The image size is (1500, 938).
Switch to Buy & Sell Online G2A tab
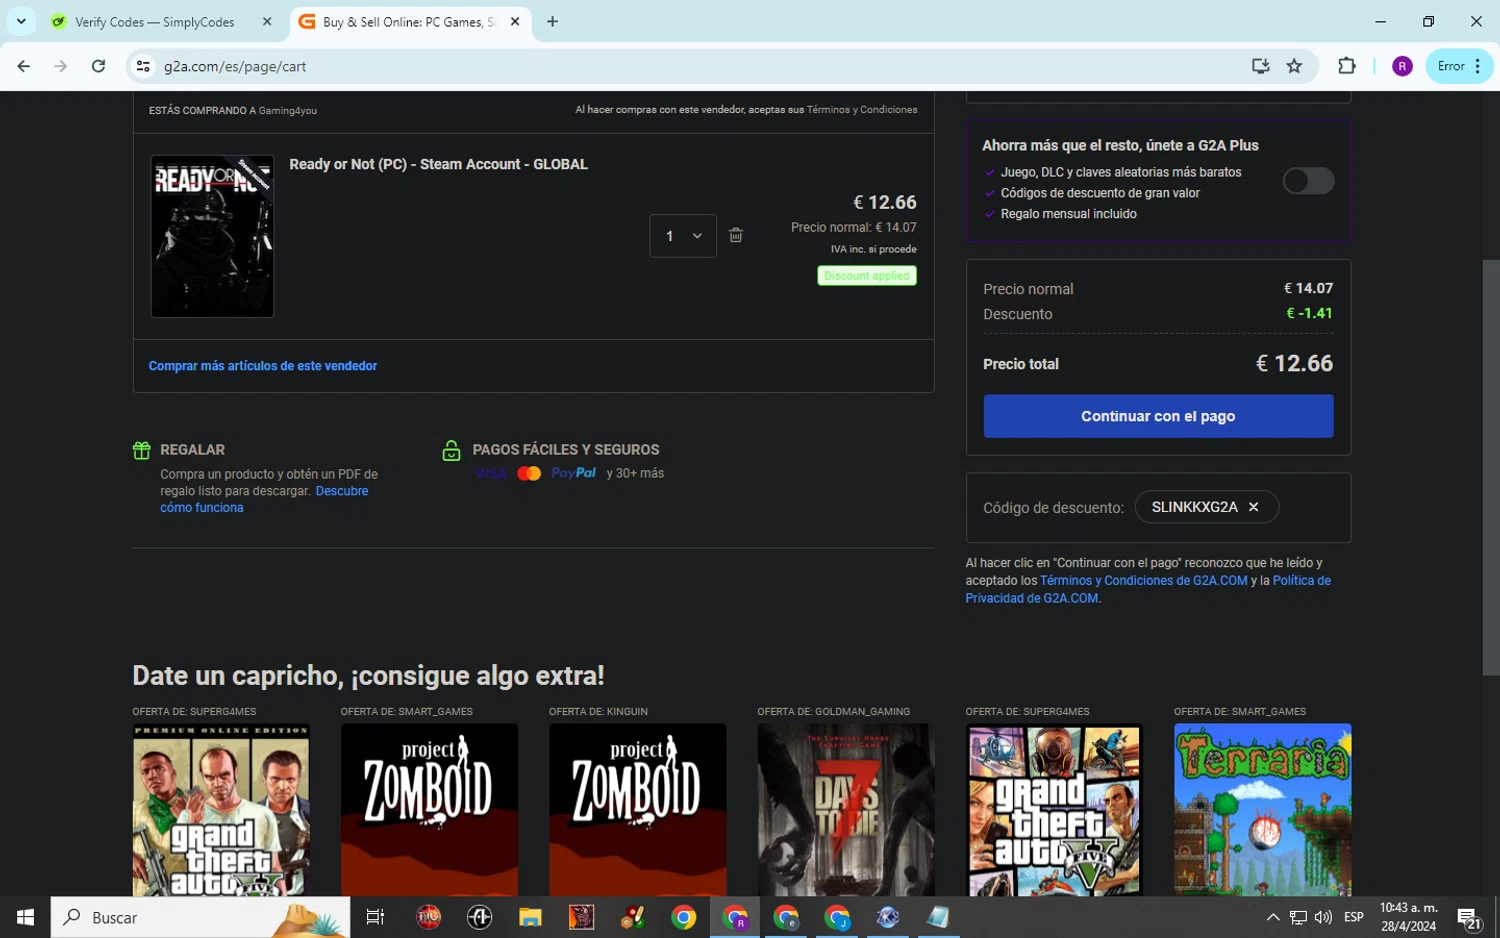[408, 22]
